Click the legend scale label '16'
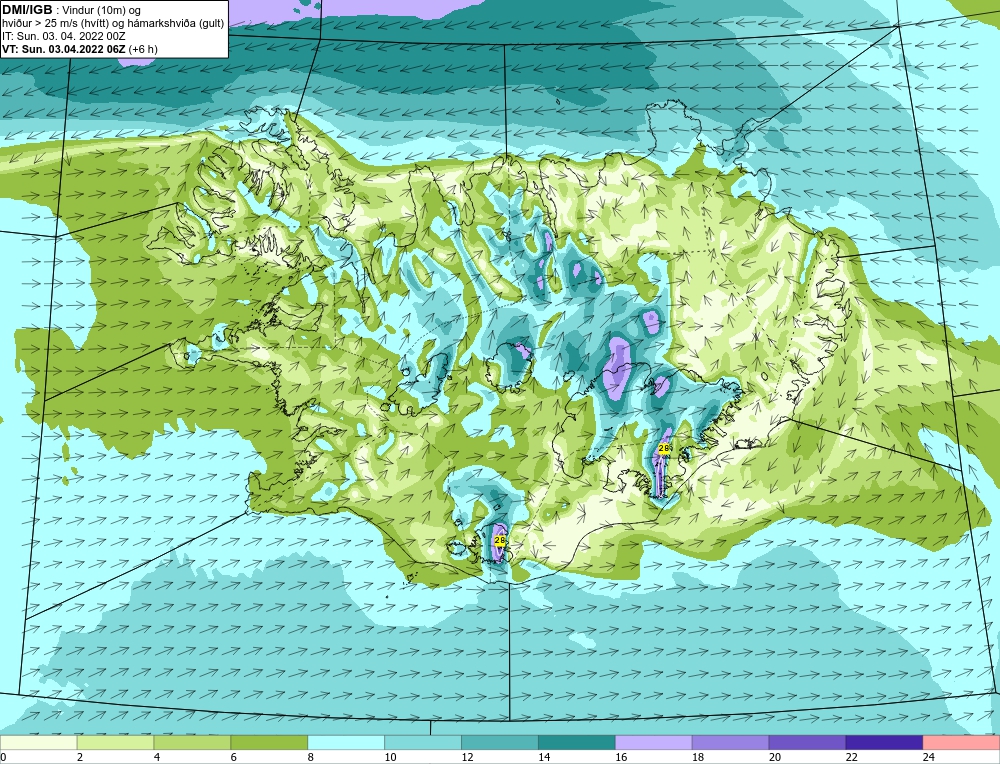Screen dimensions: 1000x764 [621, 757]
